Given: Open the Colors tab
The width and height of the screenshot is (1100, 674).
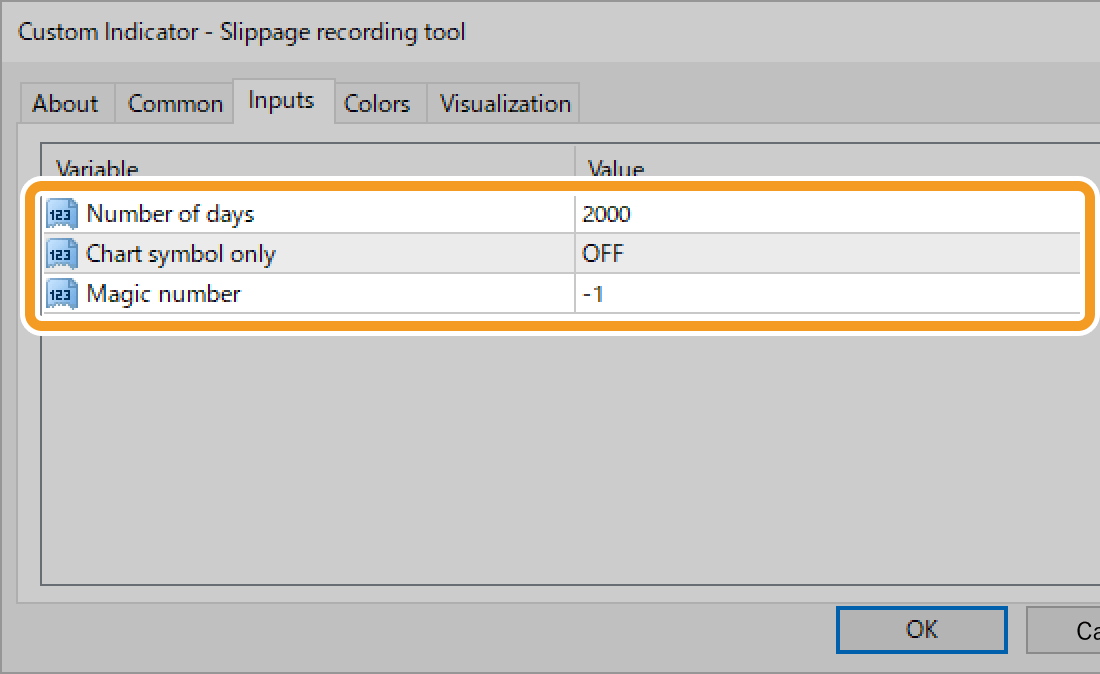Looking at the screenshot, I should click(377, 102).
